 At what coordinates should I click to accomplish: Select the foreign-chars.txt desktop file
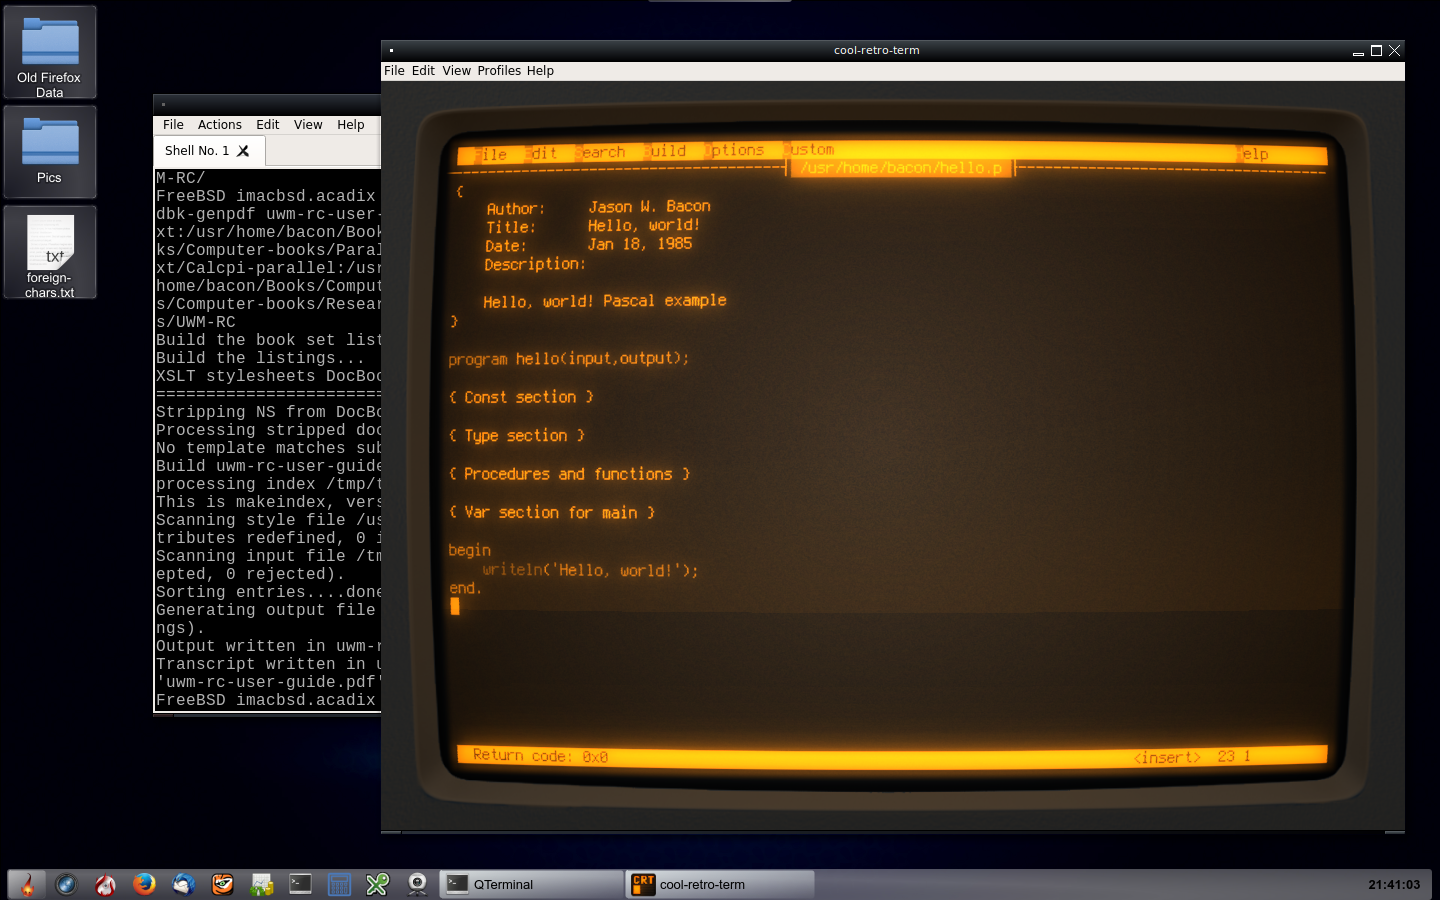pos(50,253)
